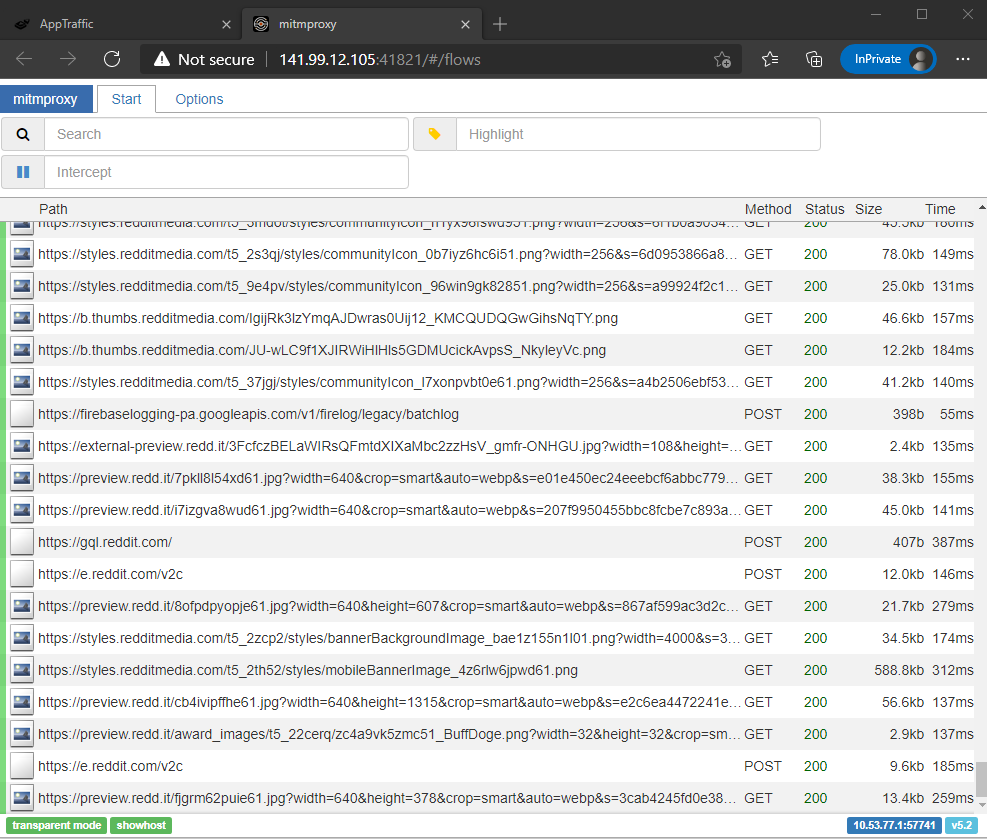Click the InPrivate profile badge
The image size is (987, 839).
[x=888, y=59]
